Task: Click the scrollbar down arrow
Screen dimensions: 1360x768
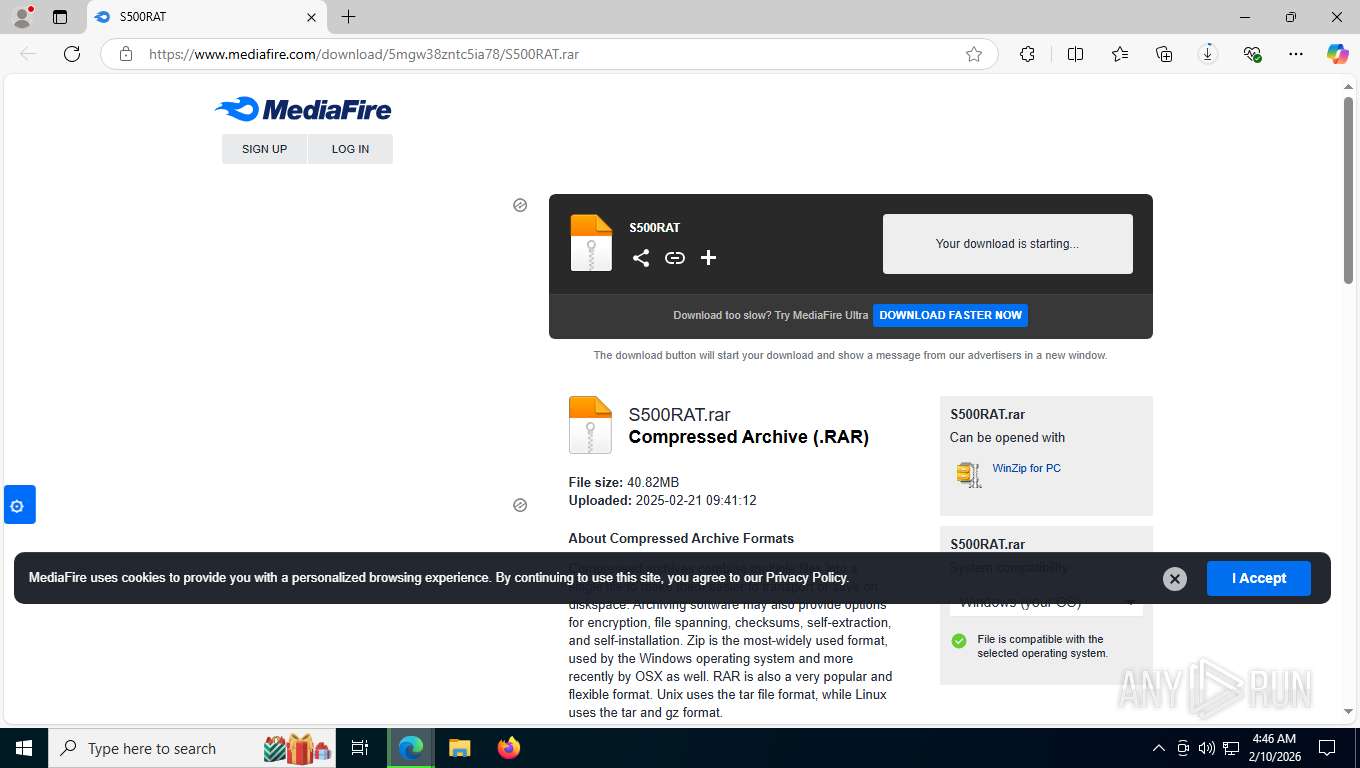Action: point(1348,712)
